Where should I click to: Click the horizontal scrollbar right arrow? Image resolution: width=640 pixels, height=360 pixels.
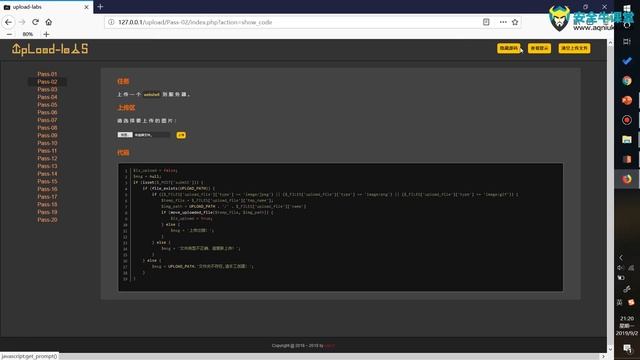click(603, 356)
